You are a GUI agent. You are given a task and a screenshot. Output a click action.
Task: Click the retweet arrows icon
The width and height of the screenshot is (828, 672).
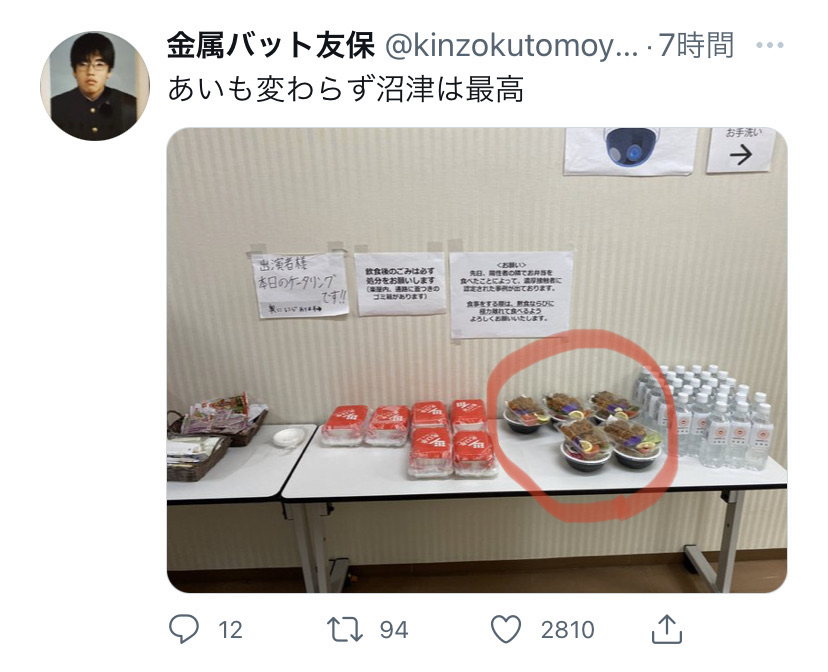pyautogui.click(x=345, y=630)
